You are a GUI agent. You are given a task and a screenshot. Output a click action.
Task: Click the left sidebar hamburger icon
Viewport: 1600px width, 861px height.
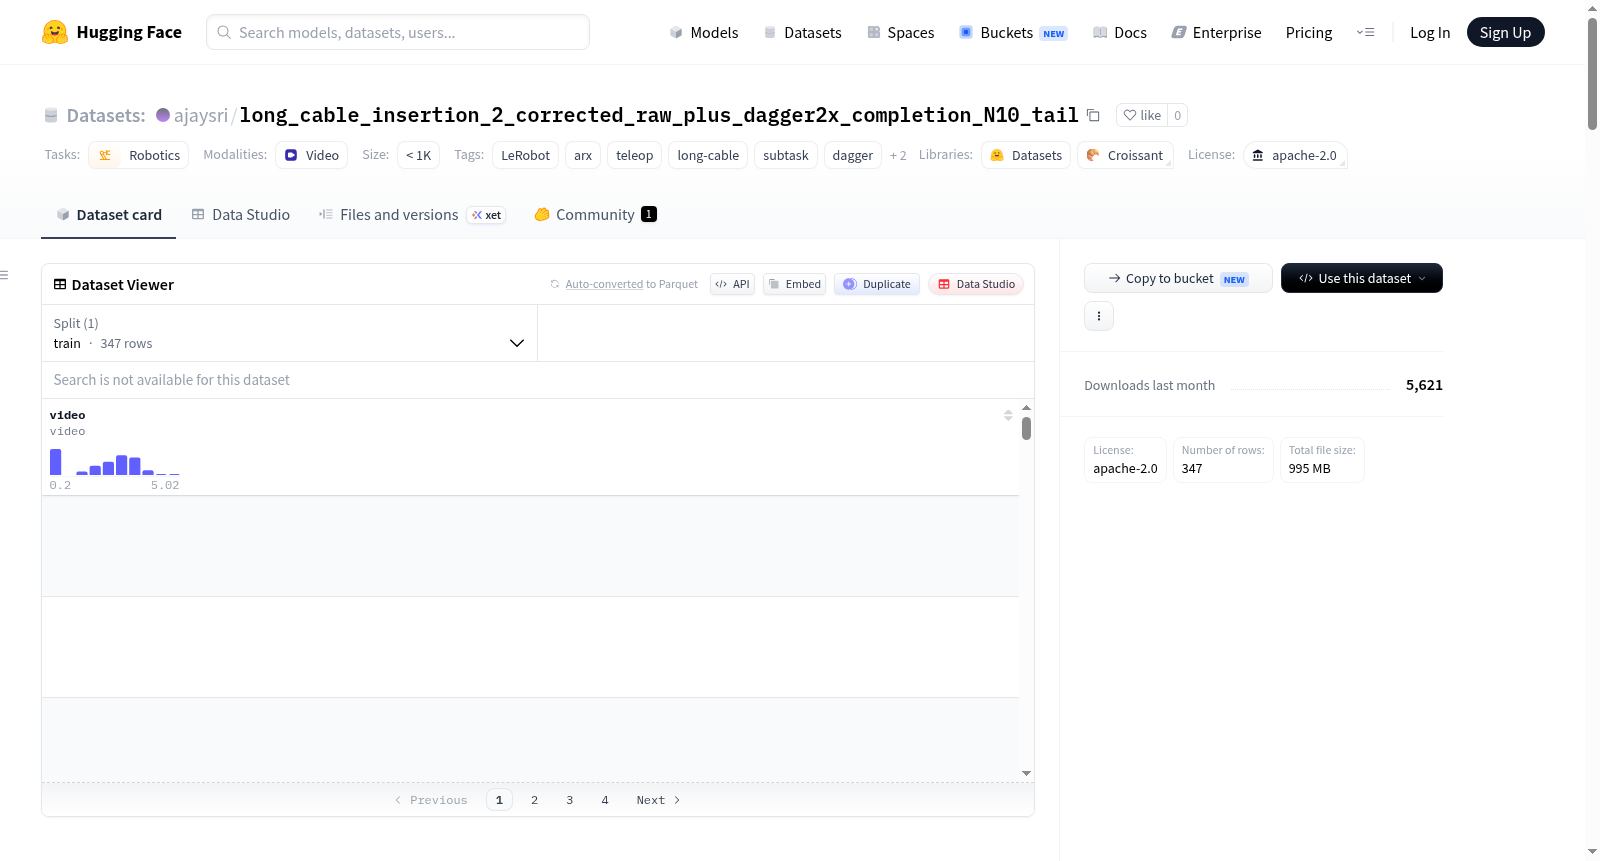coord(4,275)
